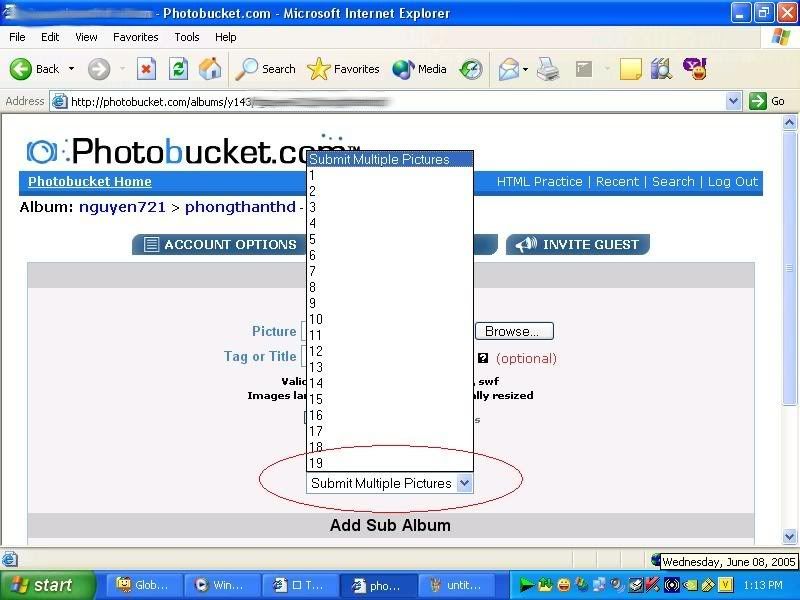
Task: Choose 5 in the pictures list
Action: [390, 239]
